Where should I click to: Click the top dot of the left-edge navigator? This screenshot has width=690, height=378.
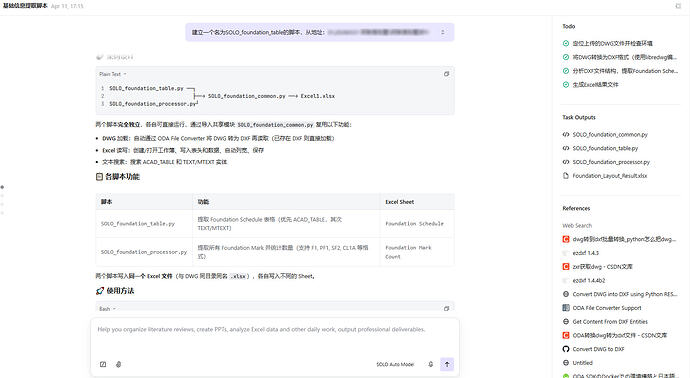point(2,187)
